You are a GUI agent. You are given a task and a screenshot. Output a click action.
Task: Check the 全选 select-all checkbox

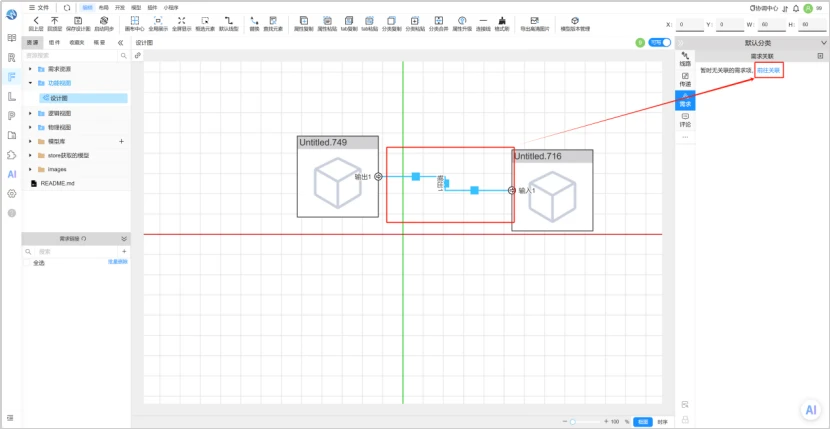point(28,263)
